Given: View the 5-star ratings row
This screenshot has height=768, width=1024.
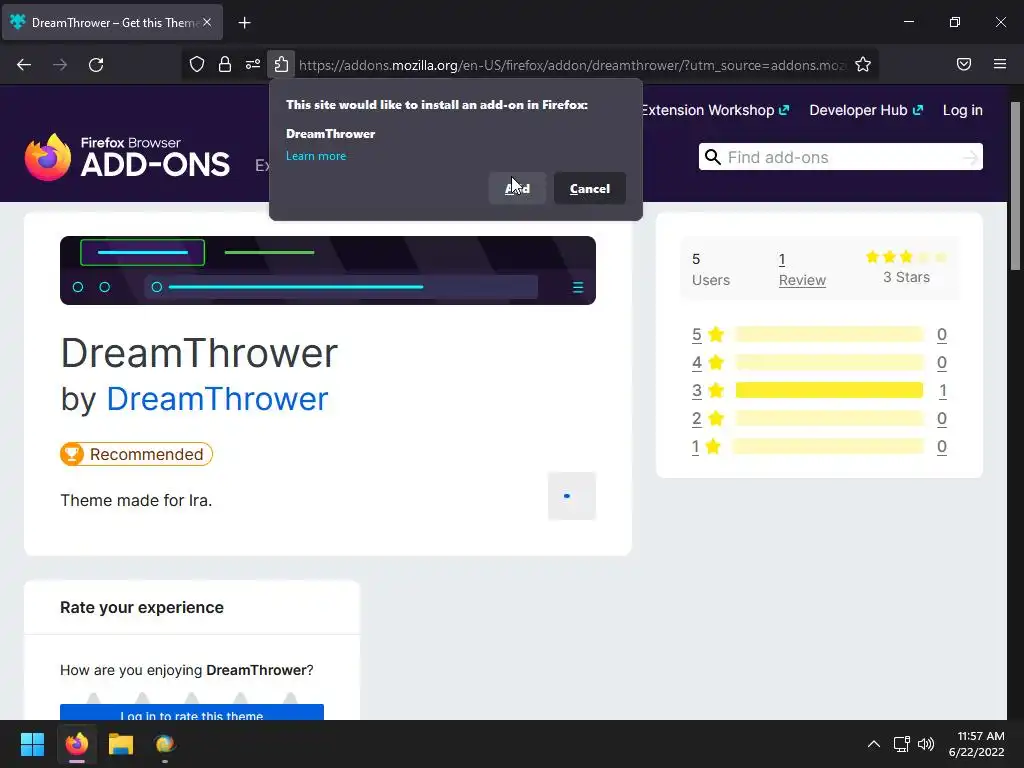Looking at the screenshot, I should pos(819,335).
